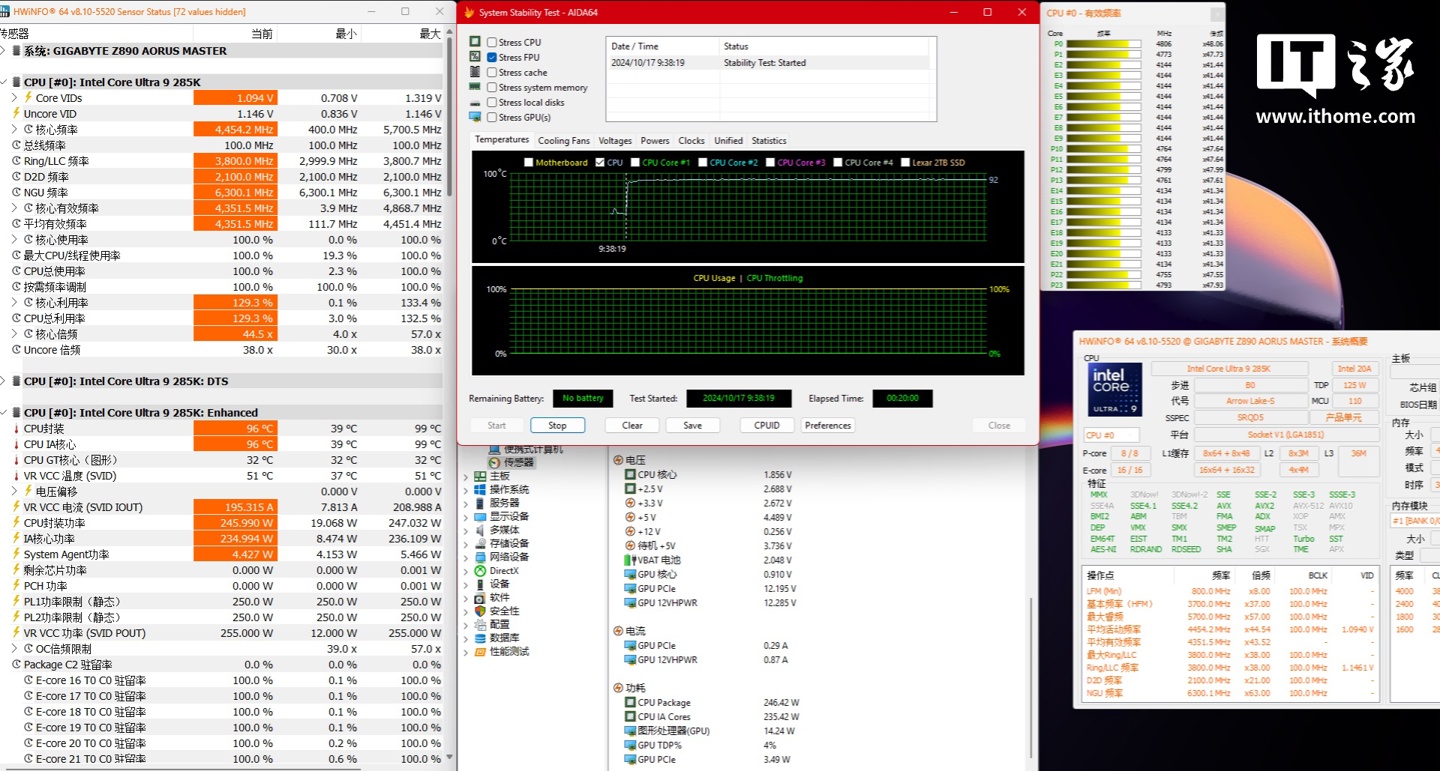Click the FPU icon beside Stress FPU
Screen dimensions: 1440x771
476,57
